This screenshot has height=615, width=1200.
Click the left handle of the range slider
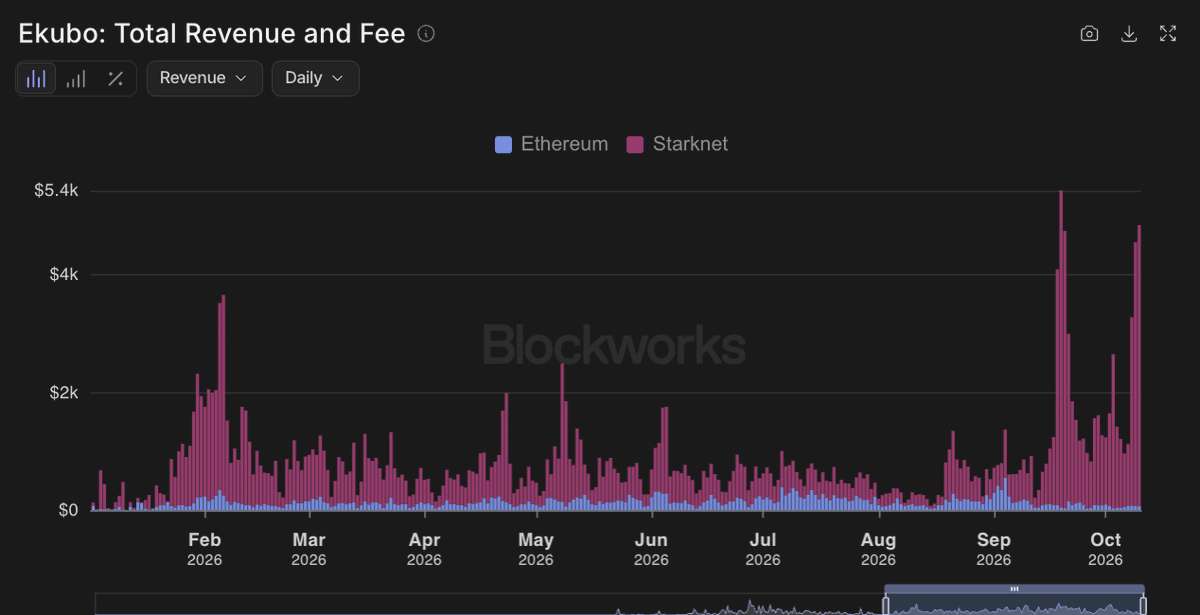886,605
